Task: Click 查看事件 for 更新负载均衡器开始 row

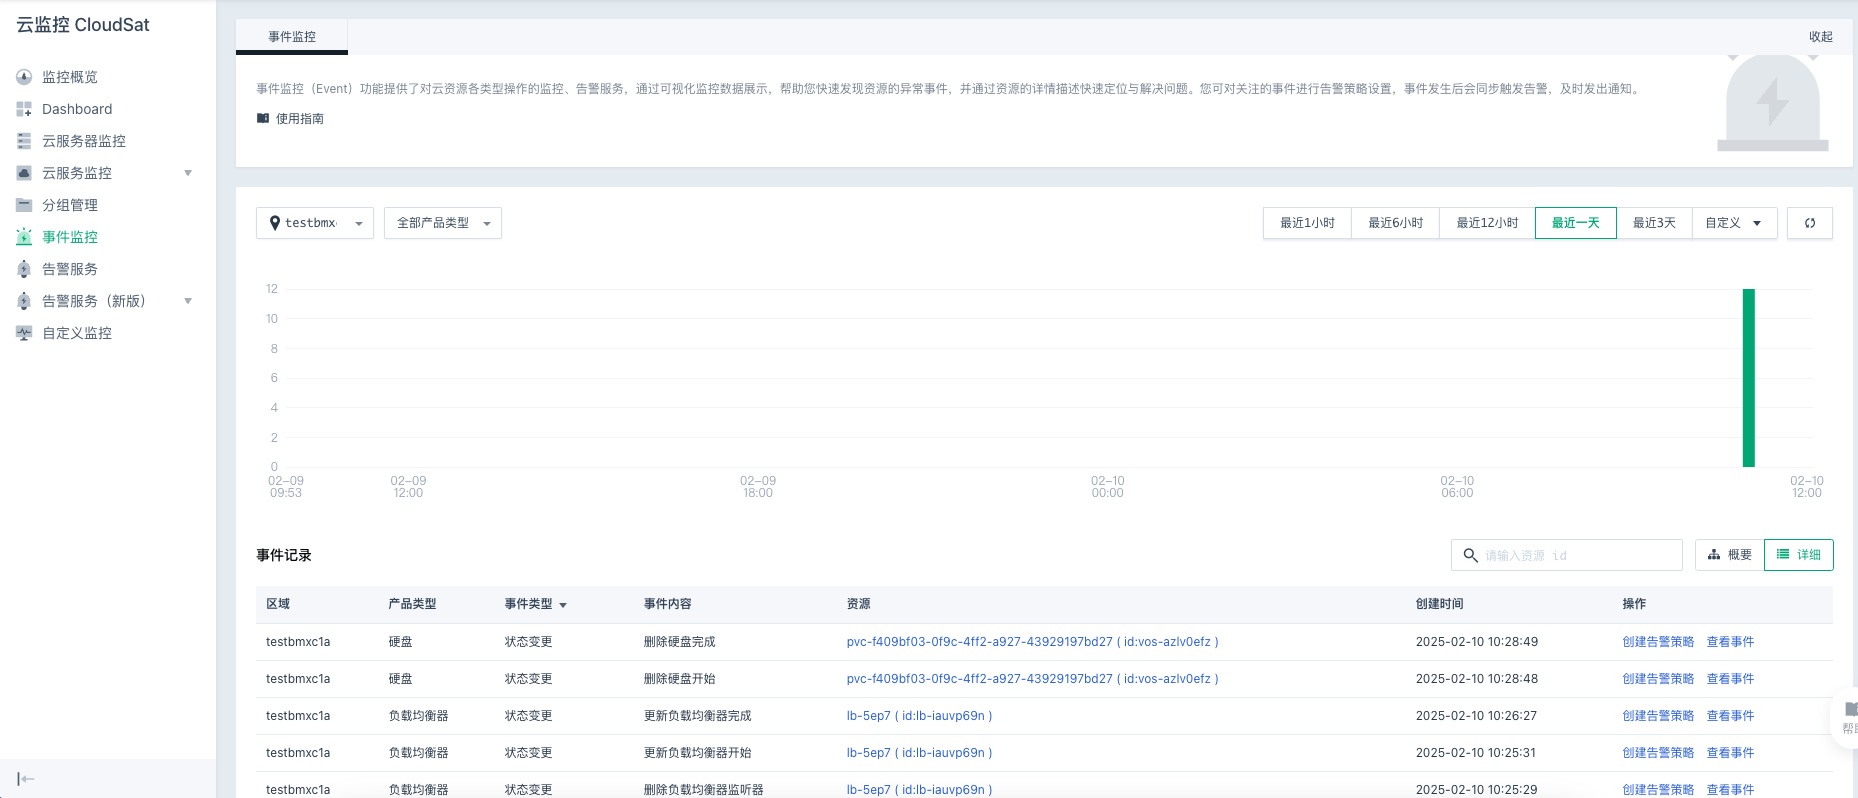Action: click(1730, 753)
